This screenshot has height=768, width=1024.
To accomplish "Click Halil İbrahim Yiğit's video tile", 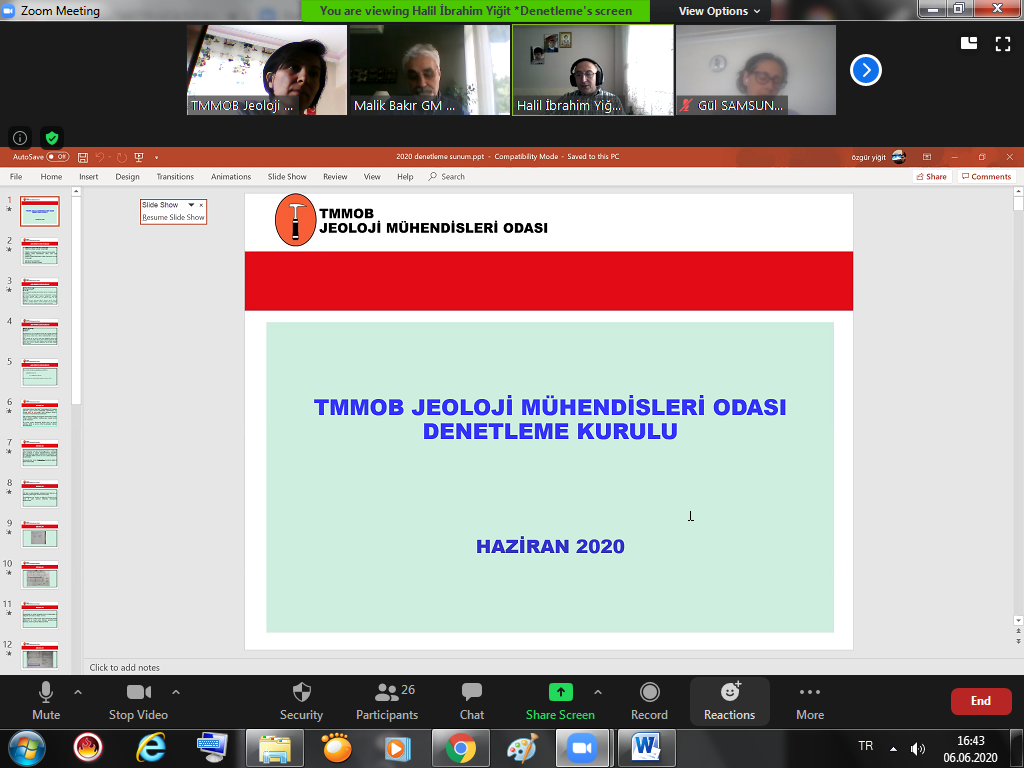I will click(x=593, y=70).
